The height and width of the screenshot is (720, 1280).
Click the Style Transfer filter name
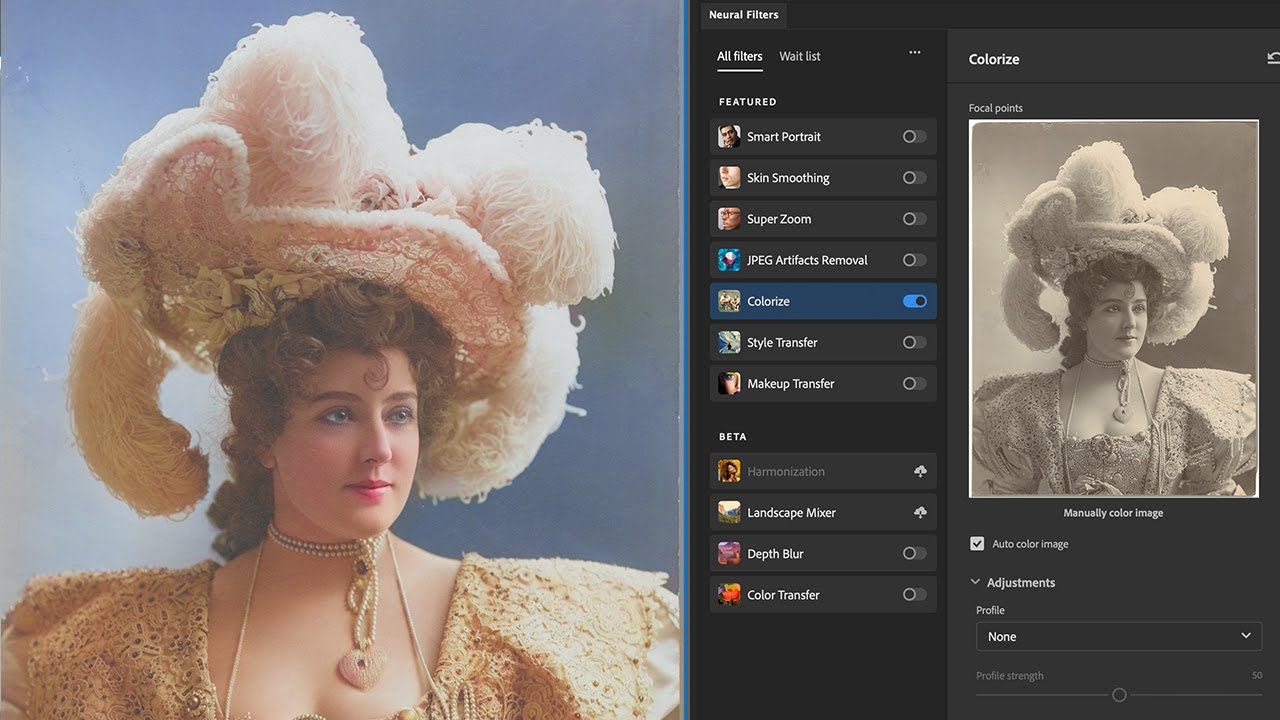(782, 342)
